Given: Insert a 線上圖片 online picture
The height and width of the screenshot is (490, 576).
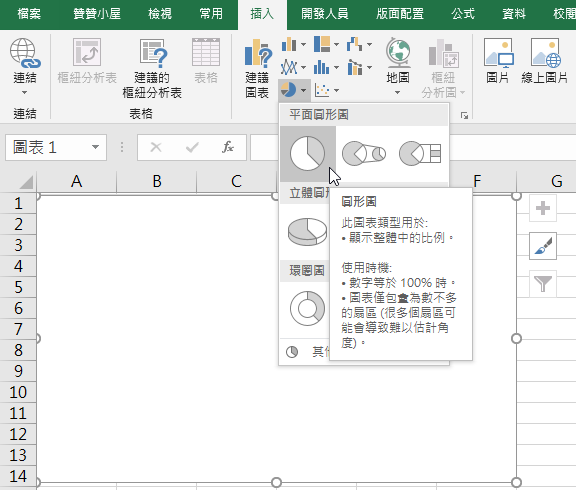Looking at the screenshot, I should [x=544, y=61].
